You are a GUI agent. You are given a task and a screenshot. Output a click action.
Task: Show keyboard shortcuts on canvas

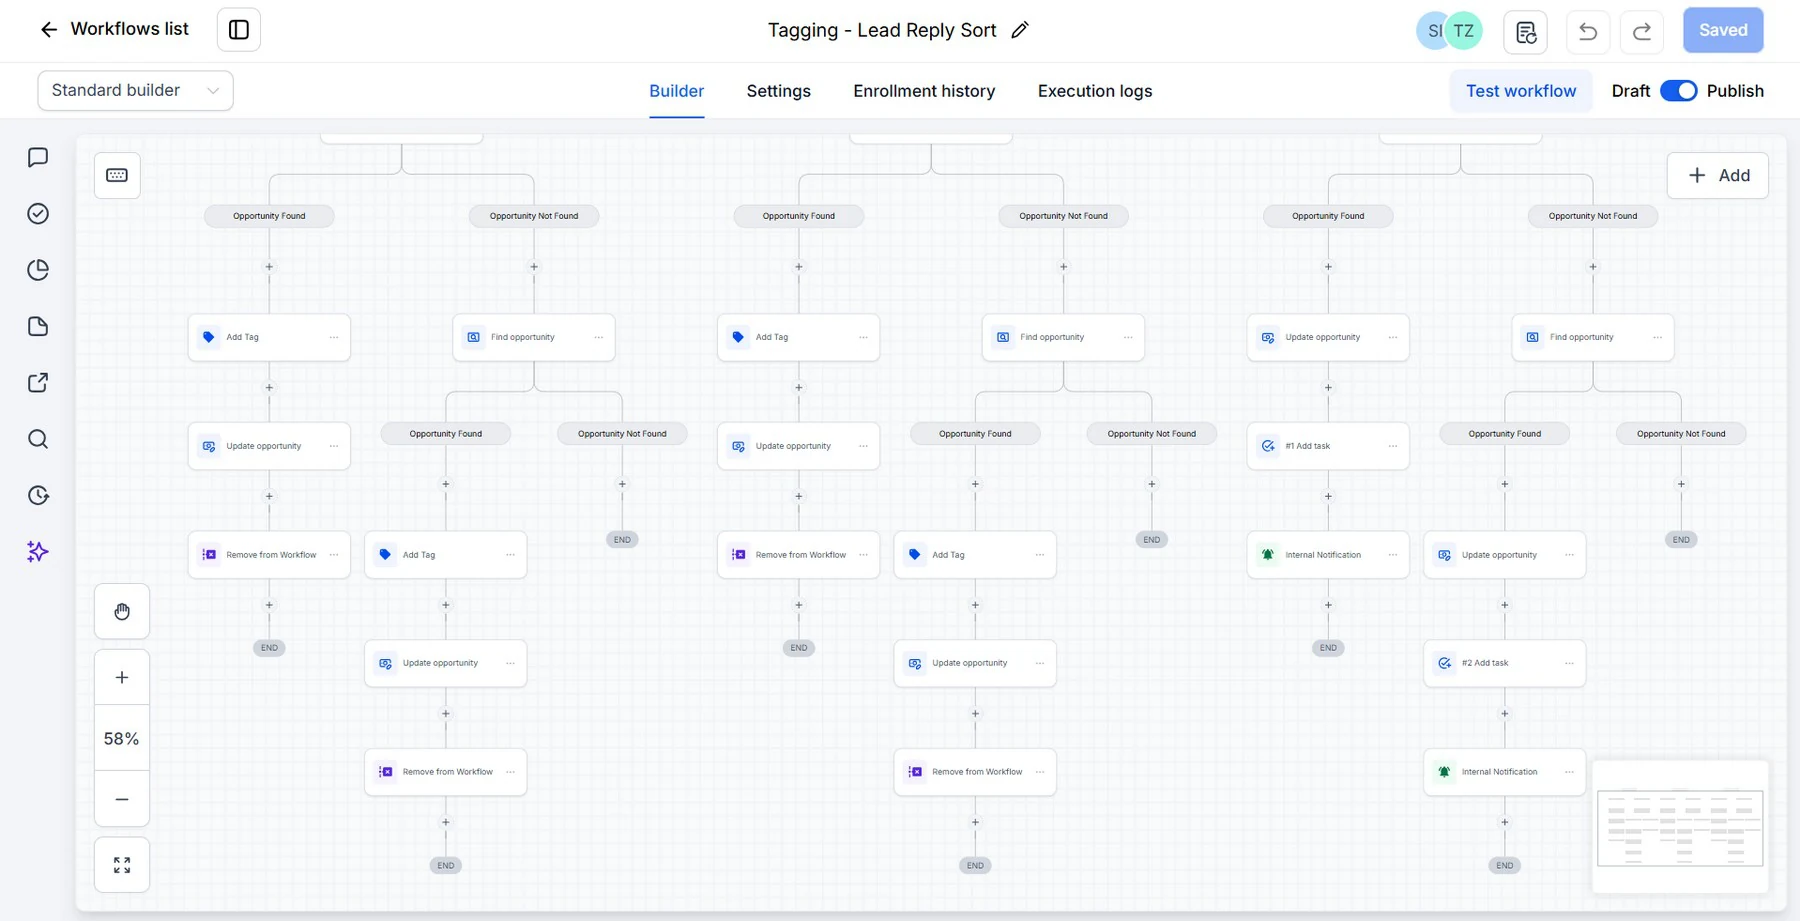tap(117, 175)
